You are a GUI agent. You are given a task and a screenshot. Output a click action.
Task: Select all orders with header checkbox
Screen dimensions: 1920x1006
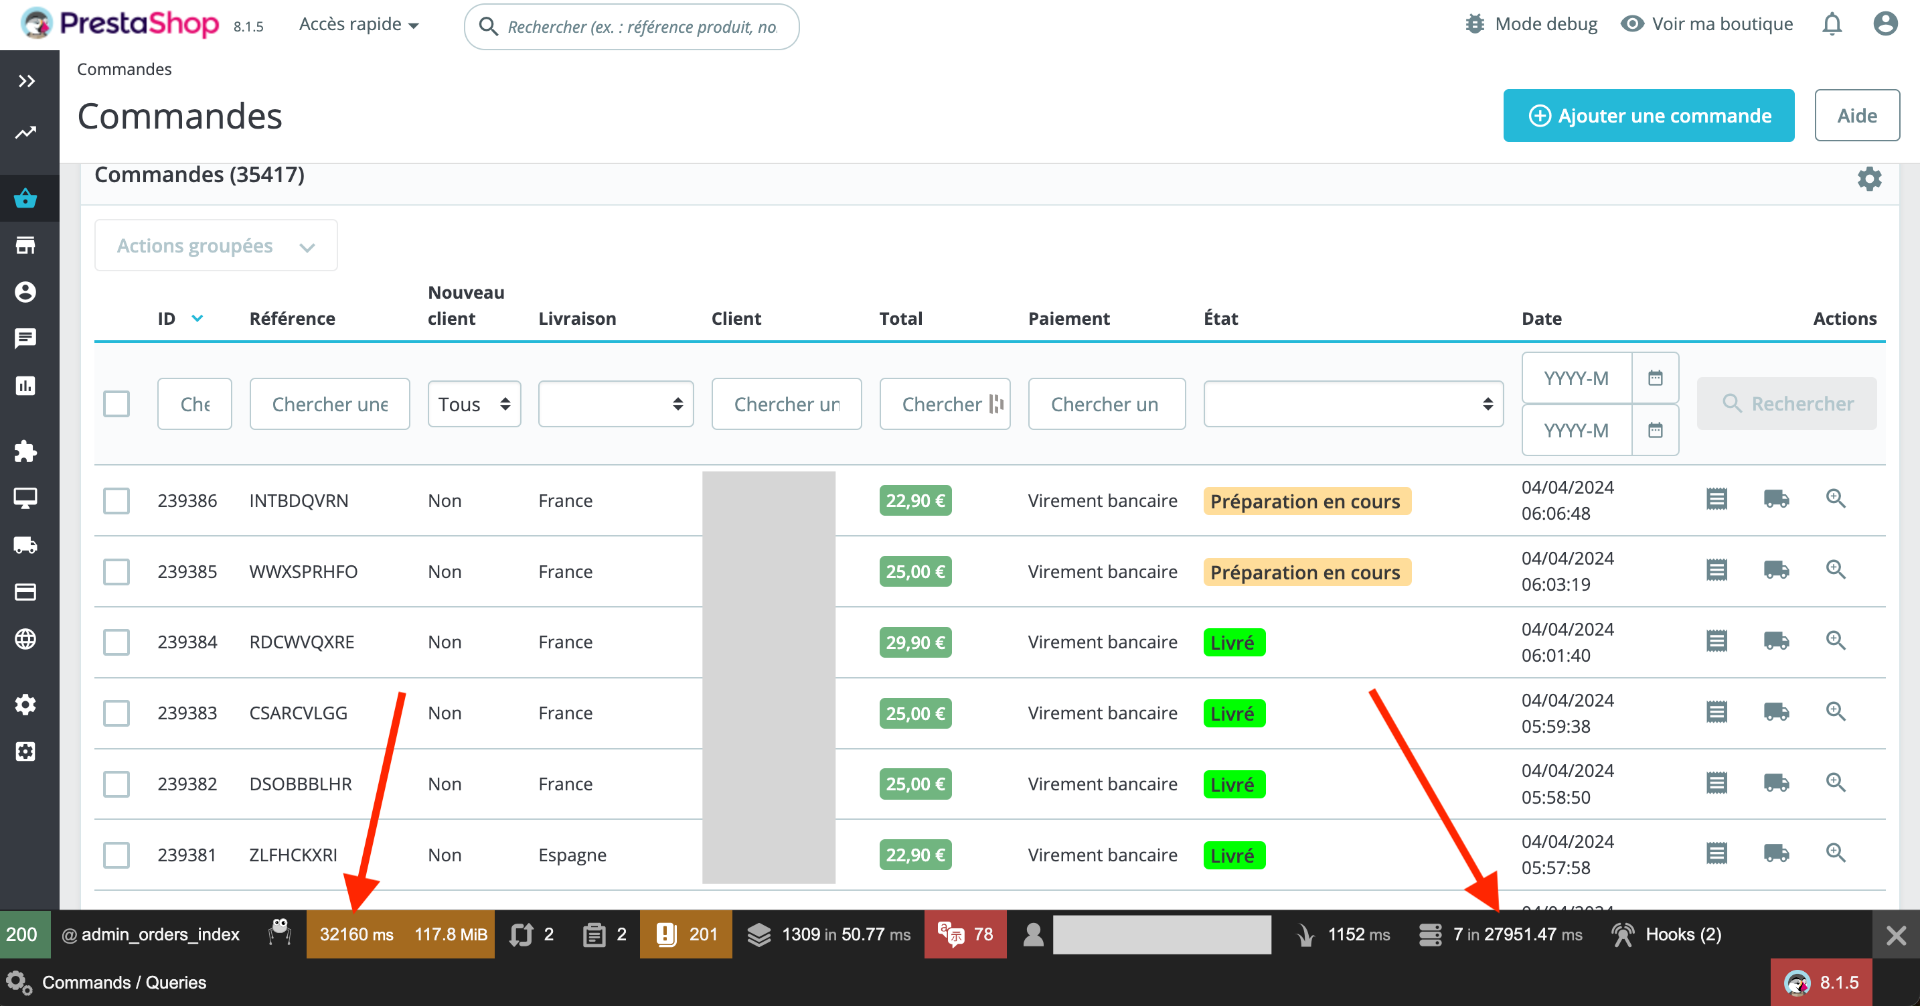click(117, 403)
